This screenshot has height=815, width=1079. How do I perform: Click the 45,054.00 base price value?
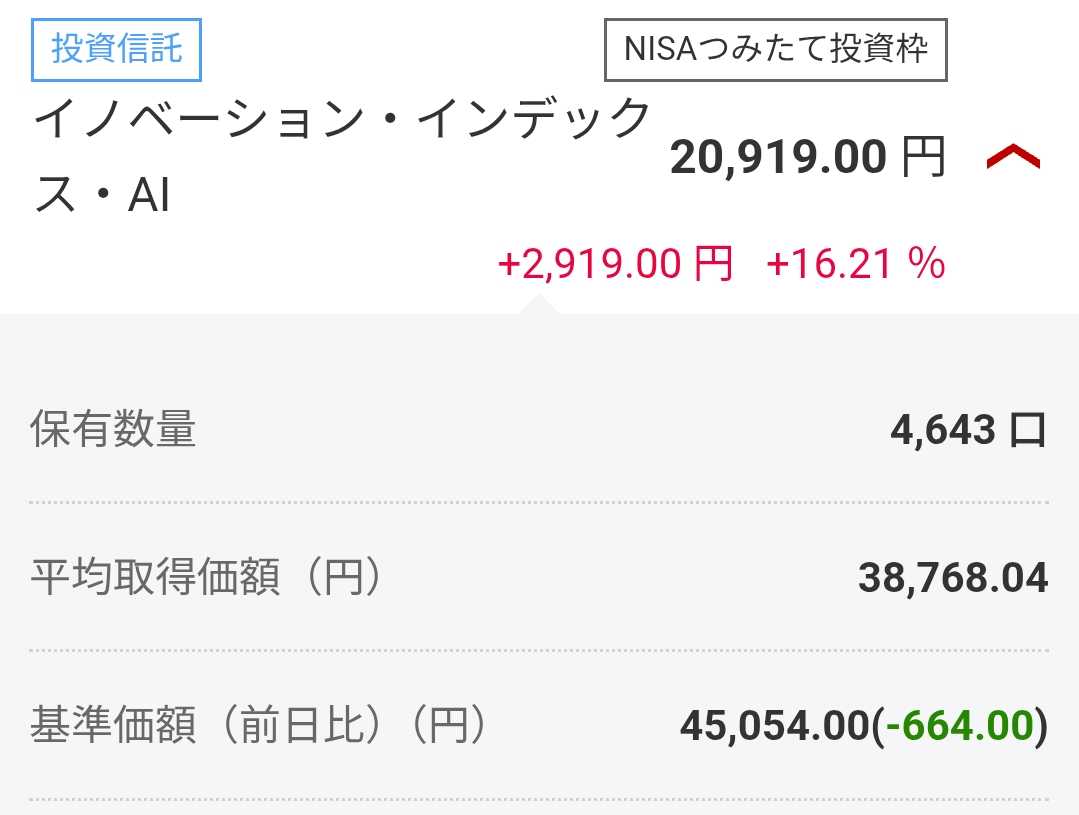coord(774,727)
